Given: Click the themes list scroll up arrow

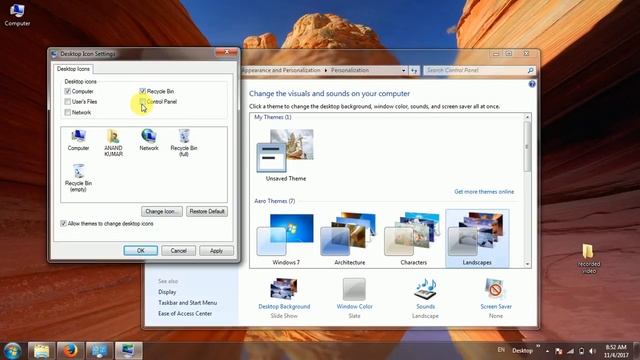Looking at the screenshot, I should coord(527,117).
